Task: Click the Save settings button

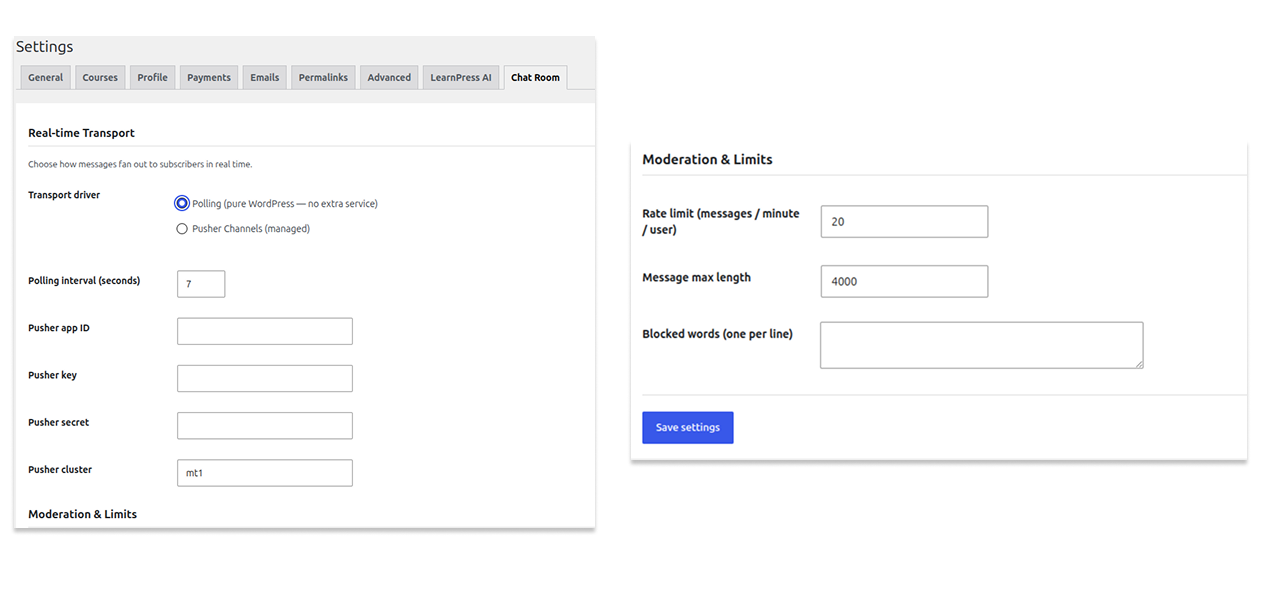Action: tap(688, 428)
